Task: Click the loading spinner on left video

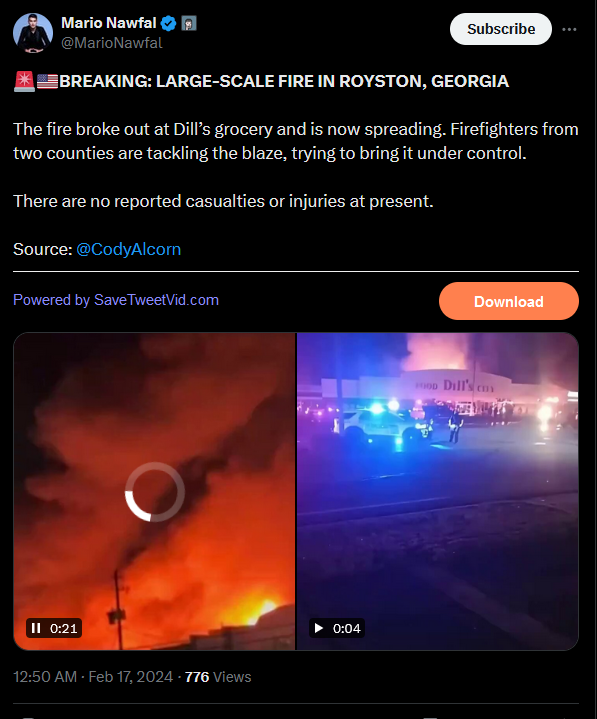Action: click(x=155, y=492)
